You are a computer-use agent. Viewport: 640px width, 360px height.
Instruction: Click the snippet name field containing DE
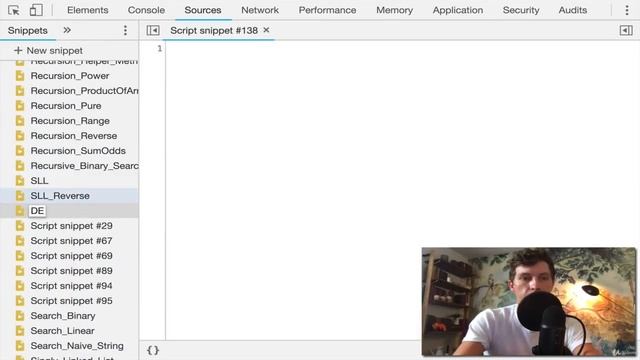[37, 211]
